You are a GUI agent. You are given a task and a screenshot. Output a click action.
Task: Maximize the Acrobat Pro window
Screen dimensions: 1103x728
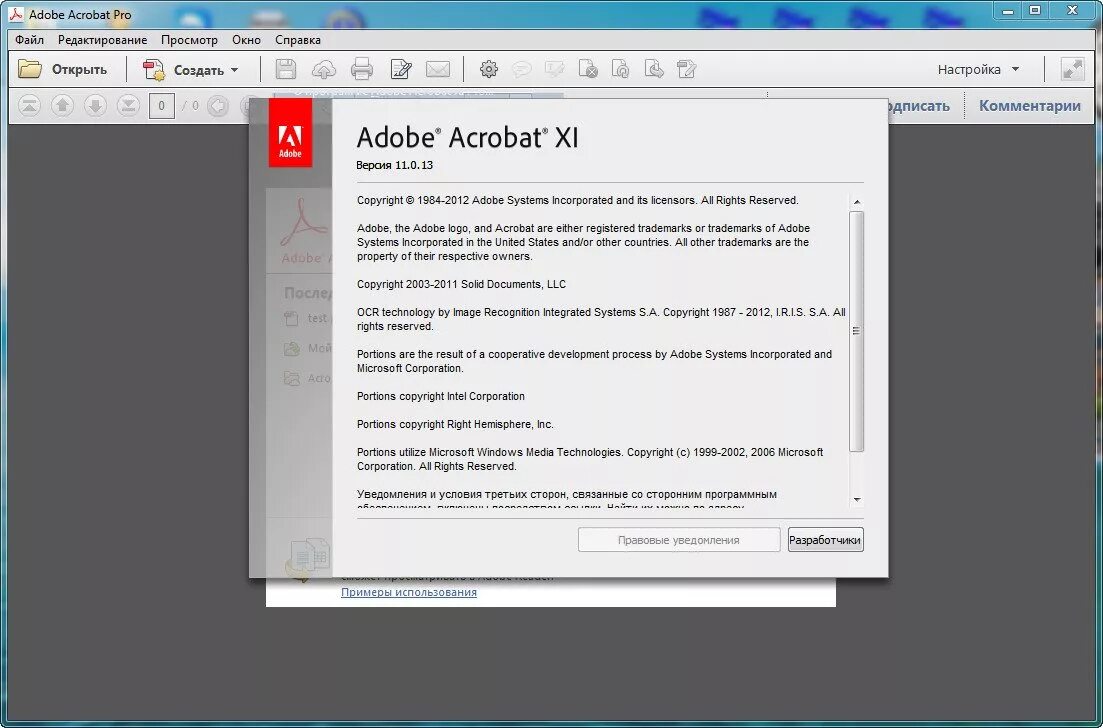pyautogui.click(x=1035, y=11)
